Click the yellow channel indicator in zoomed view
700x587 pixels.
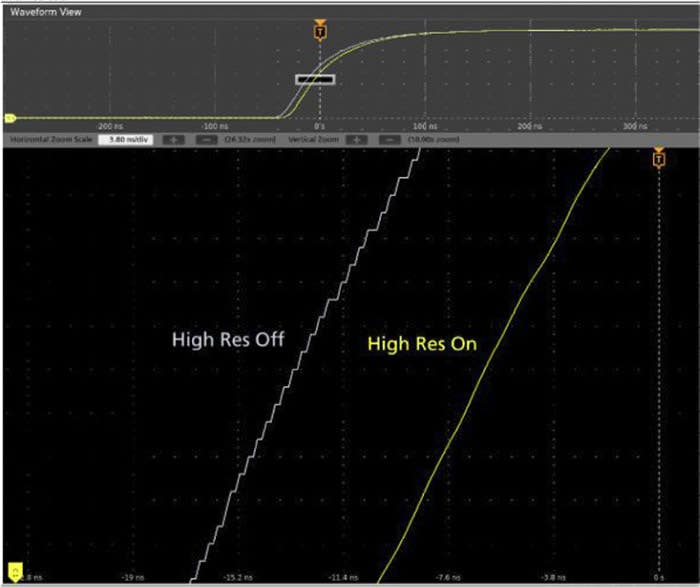[x=15, y=573]
